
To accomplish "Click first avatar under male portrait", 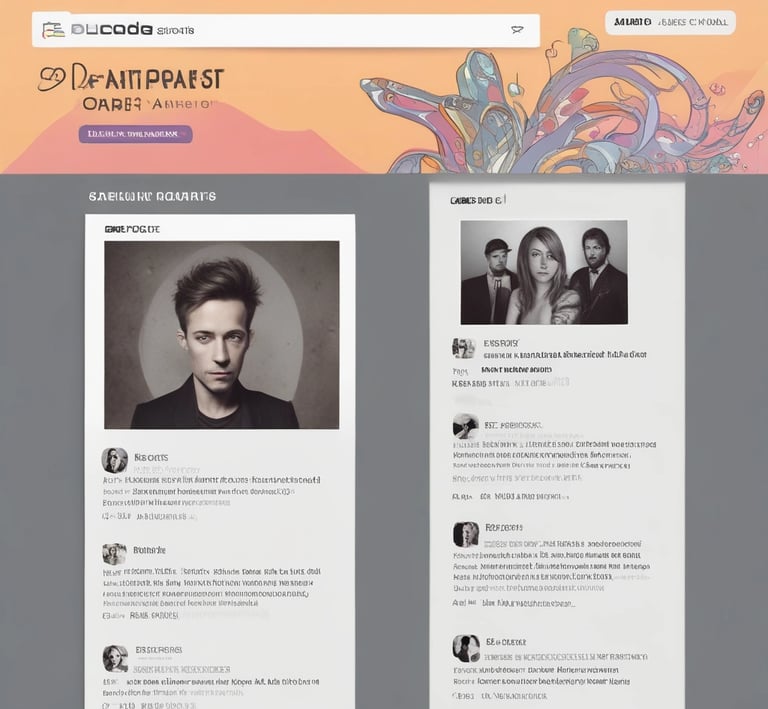I will 115,460.
